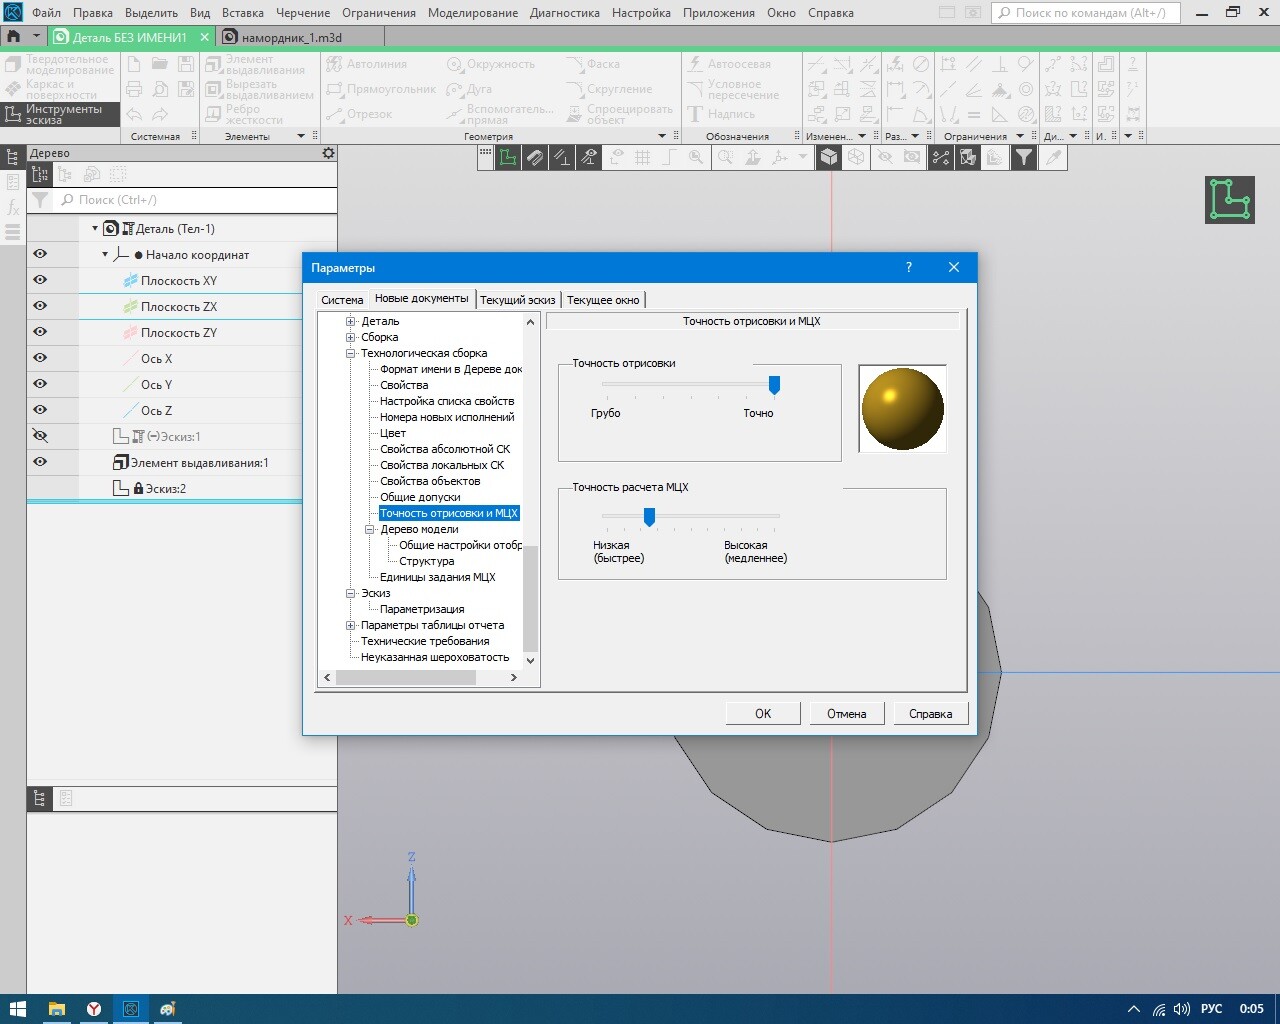This screenshot has height=1024, width=1280.
Task: Click the Отмена button
Action: coord(846,713)
